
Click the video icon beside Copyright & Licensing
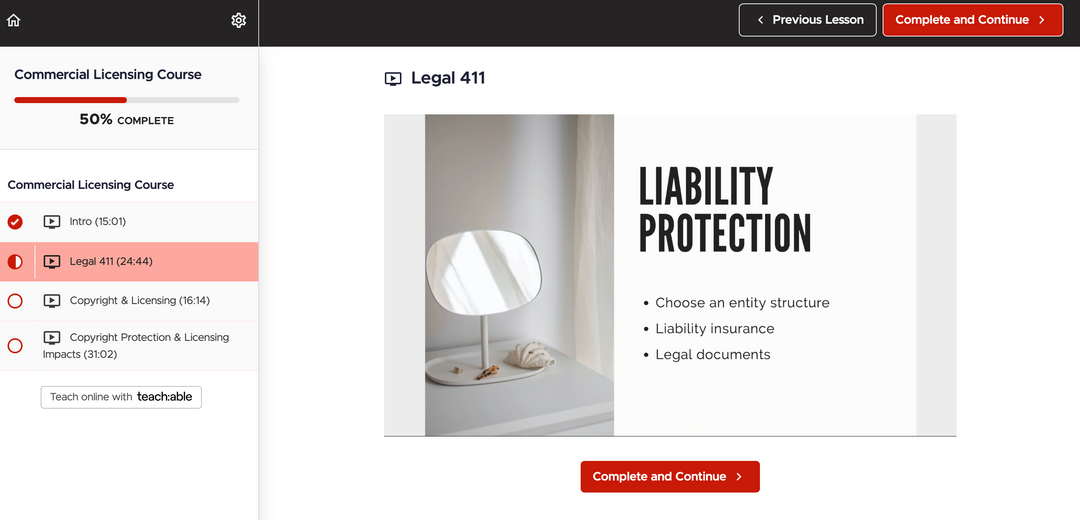click(52, 301)
